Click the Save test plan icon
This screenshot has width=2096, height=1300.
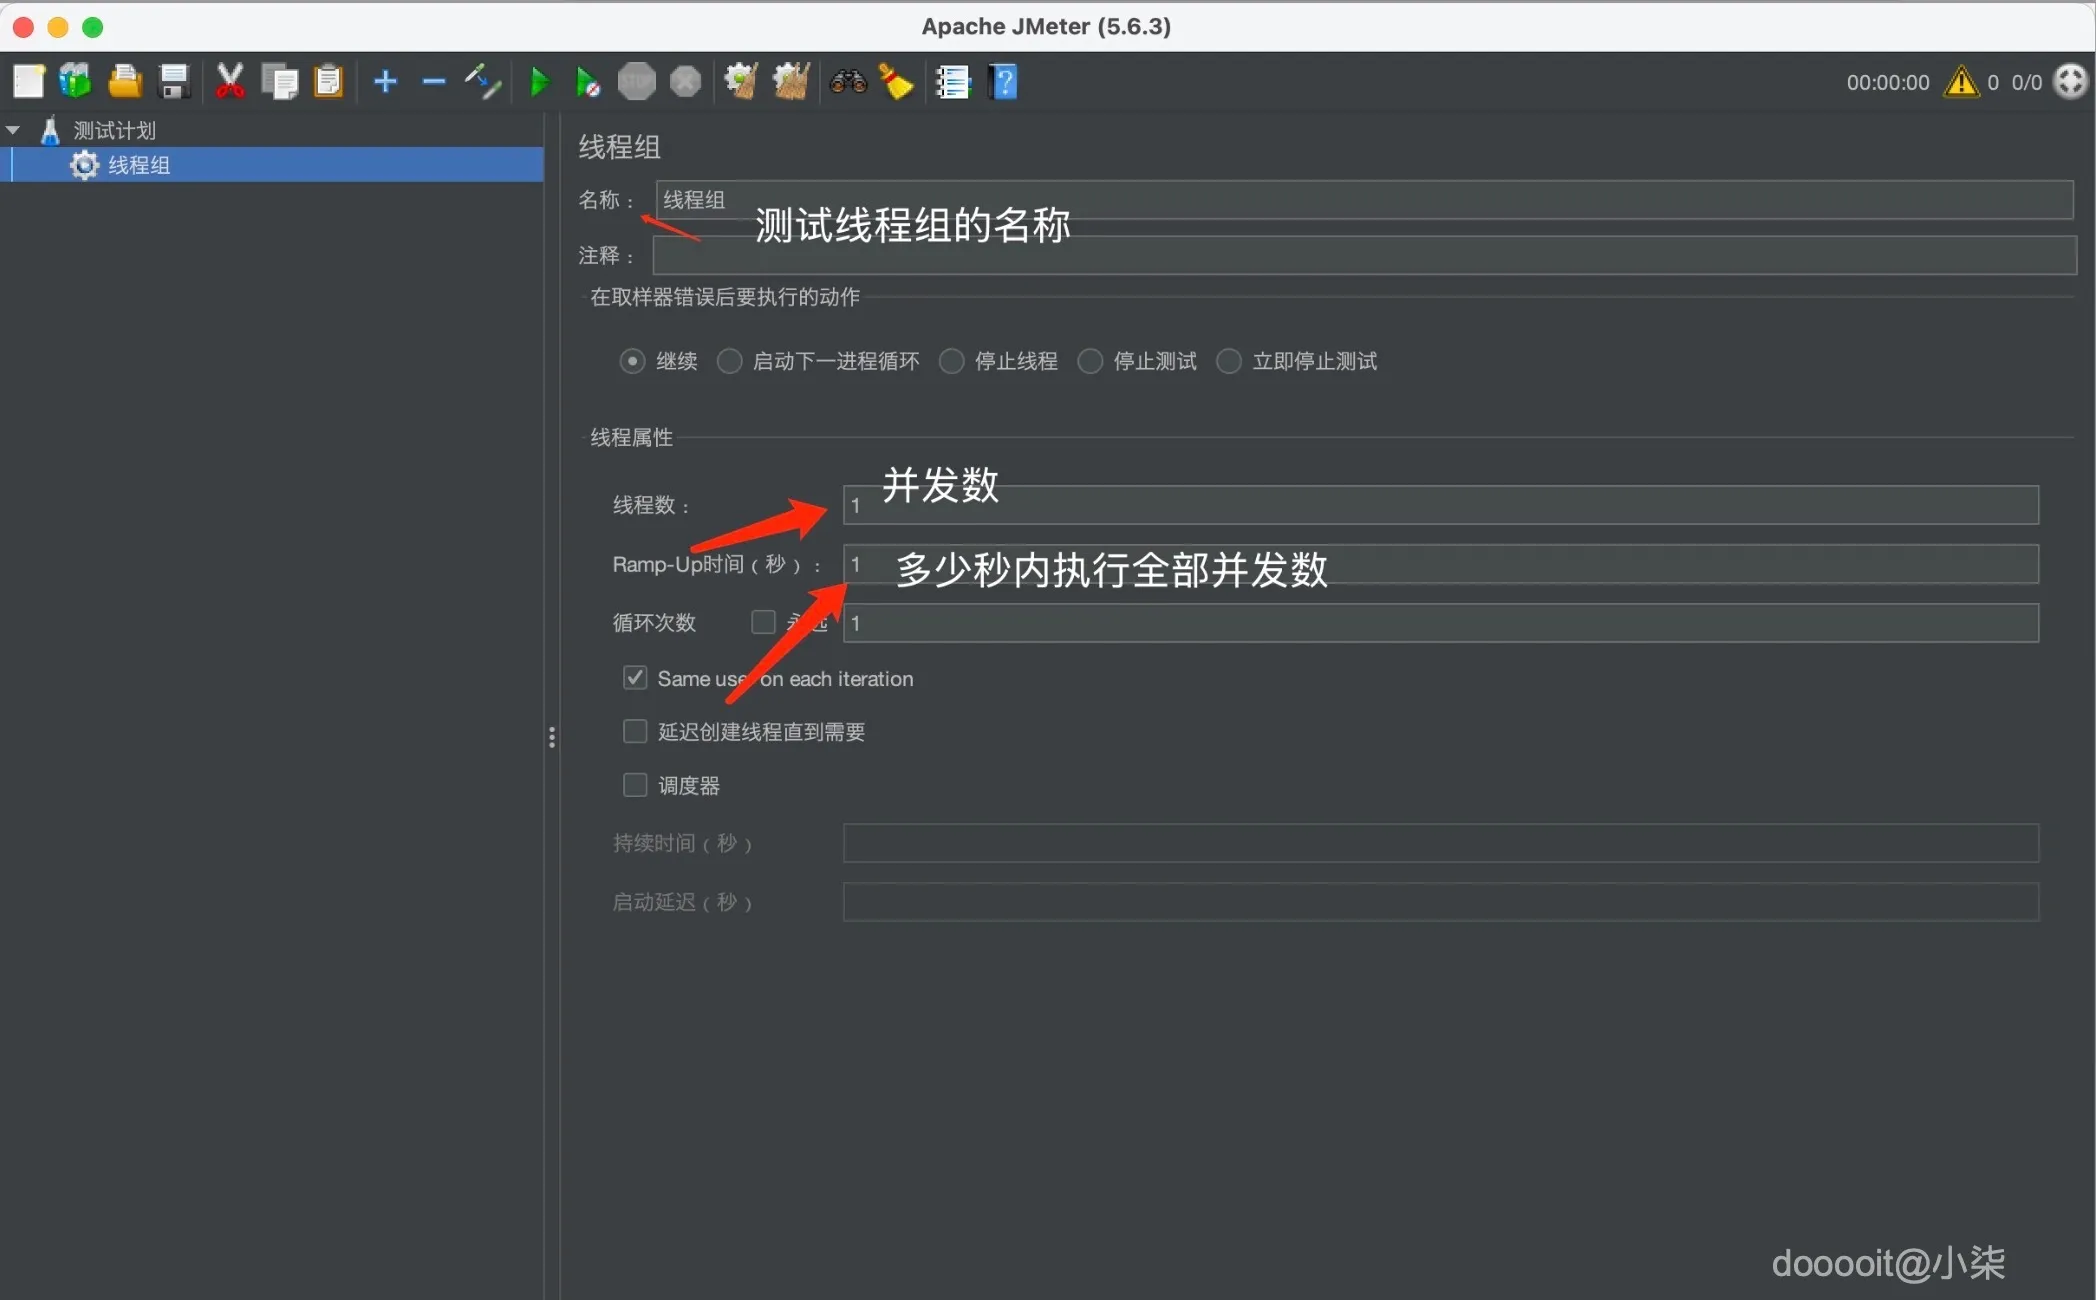174,81
